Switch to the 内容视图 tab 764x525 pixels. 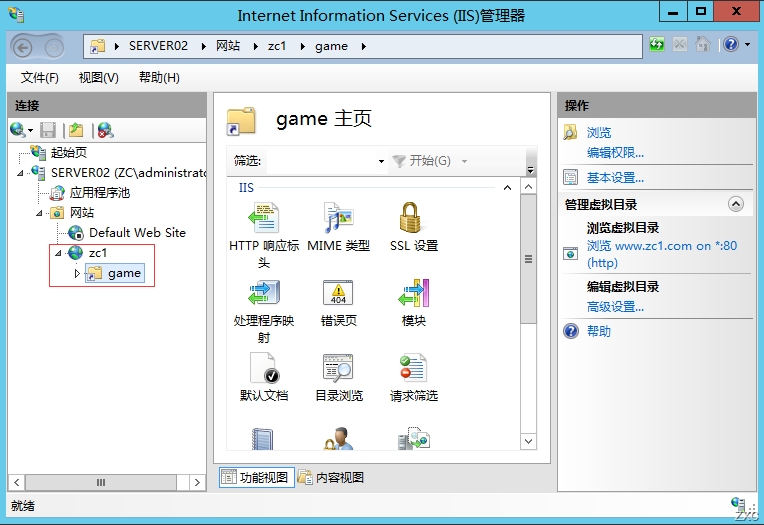331,477
